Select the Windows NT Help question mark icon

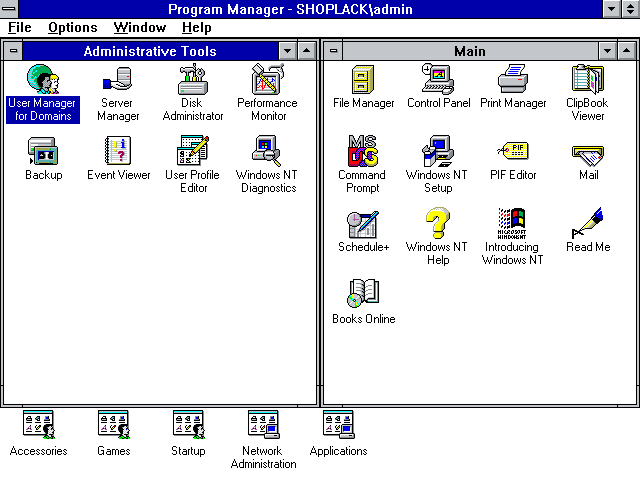438,223
